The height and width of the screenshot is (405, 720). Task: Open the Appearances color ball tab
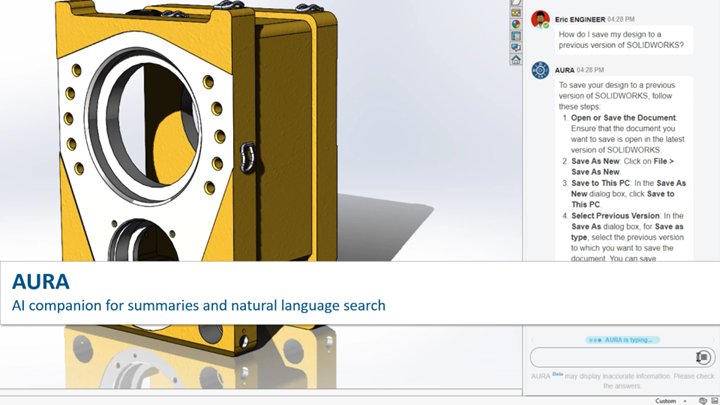[516, 24]
